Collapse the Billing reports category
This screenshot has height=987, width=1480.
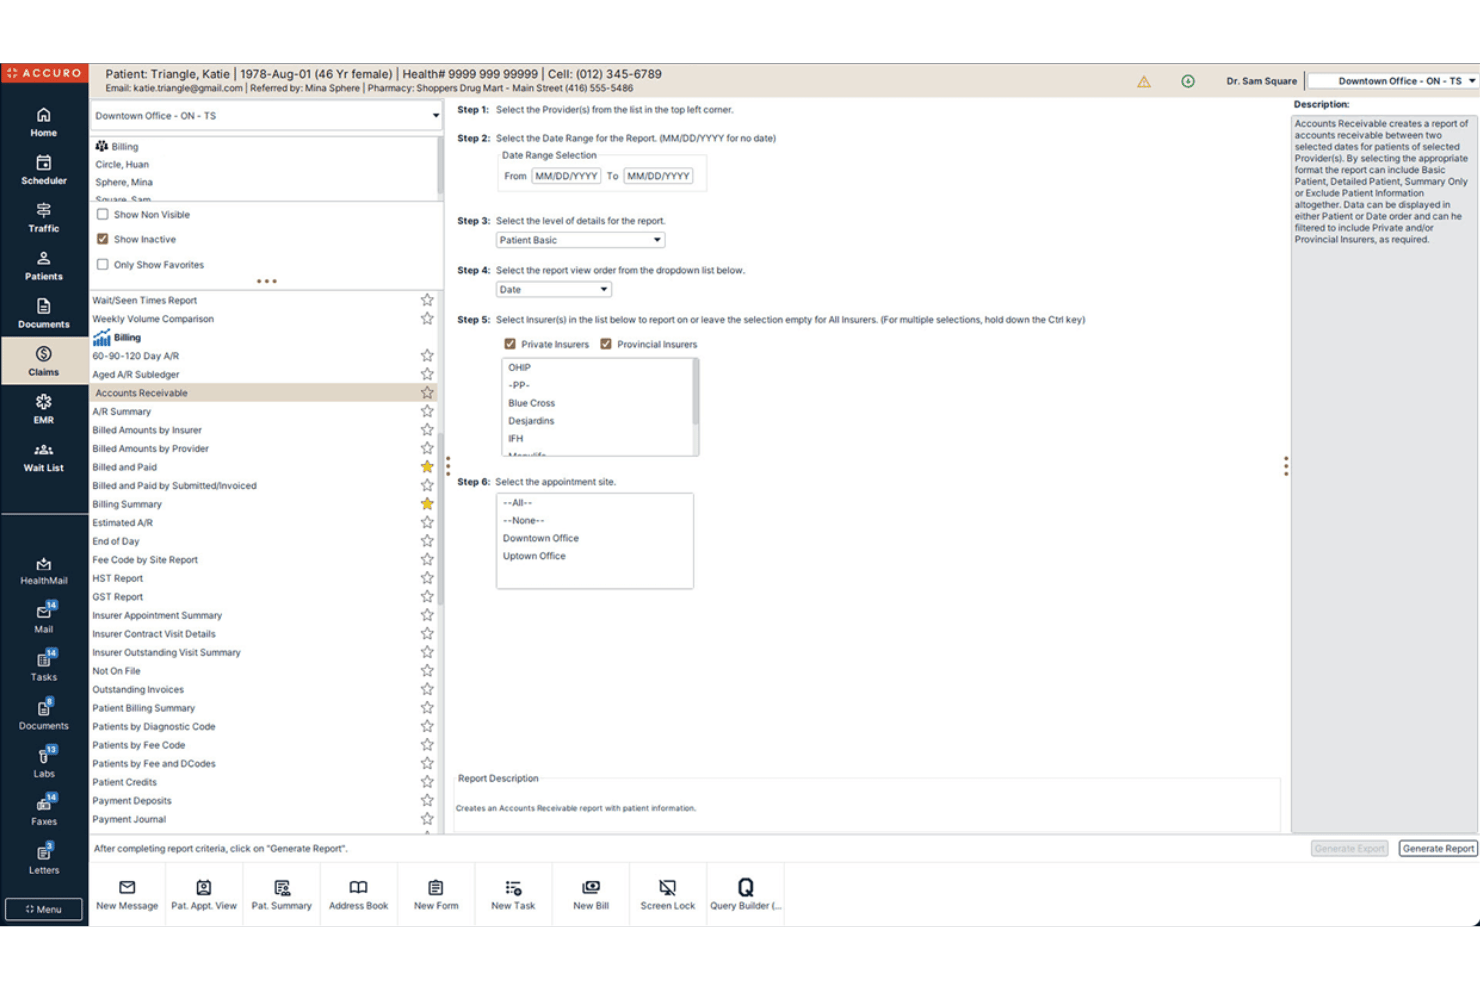point(118,337)
